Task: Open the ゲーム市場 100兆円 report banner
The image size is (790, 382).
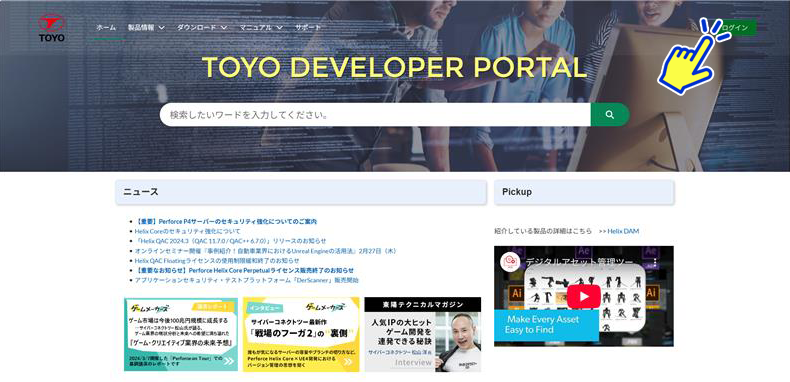Action: (x=181, y=335)
